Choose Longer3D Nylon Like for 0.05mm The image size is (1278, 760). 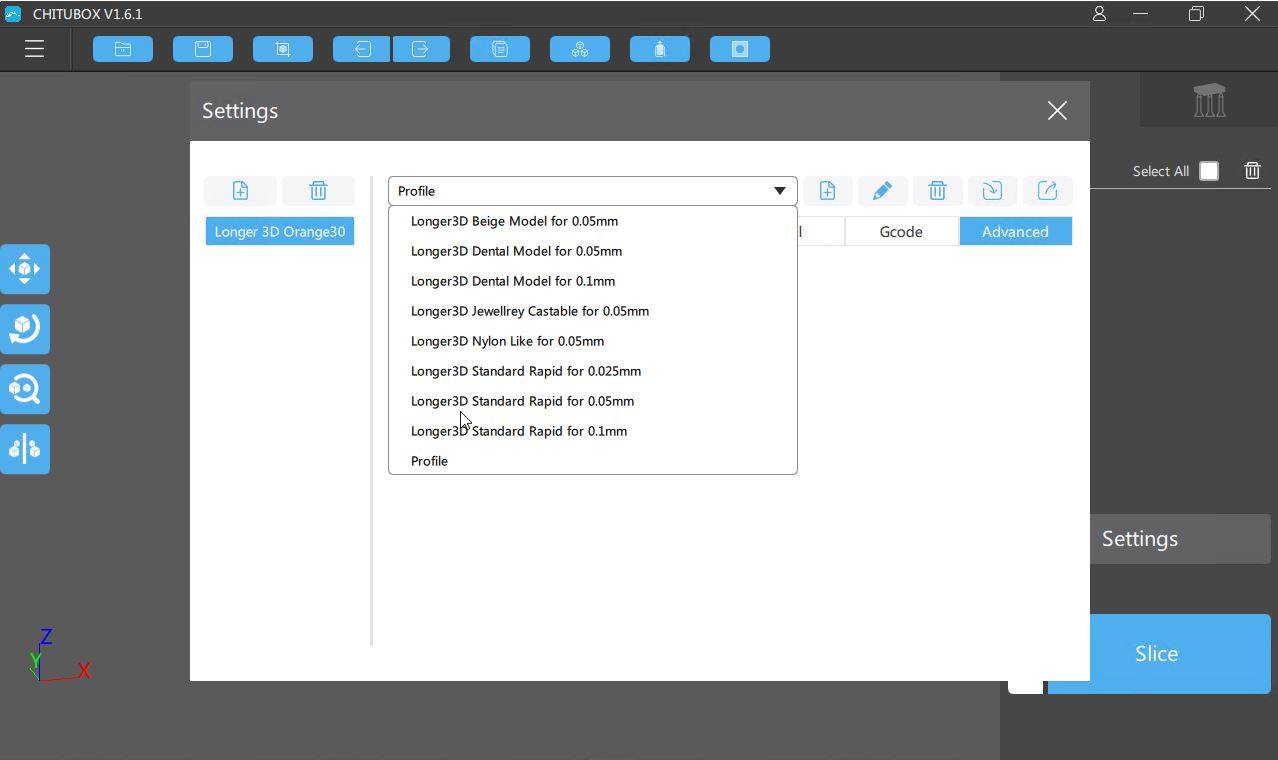point(592,341)
